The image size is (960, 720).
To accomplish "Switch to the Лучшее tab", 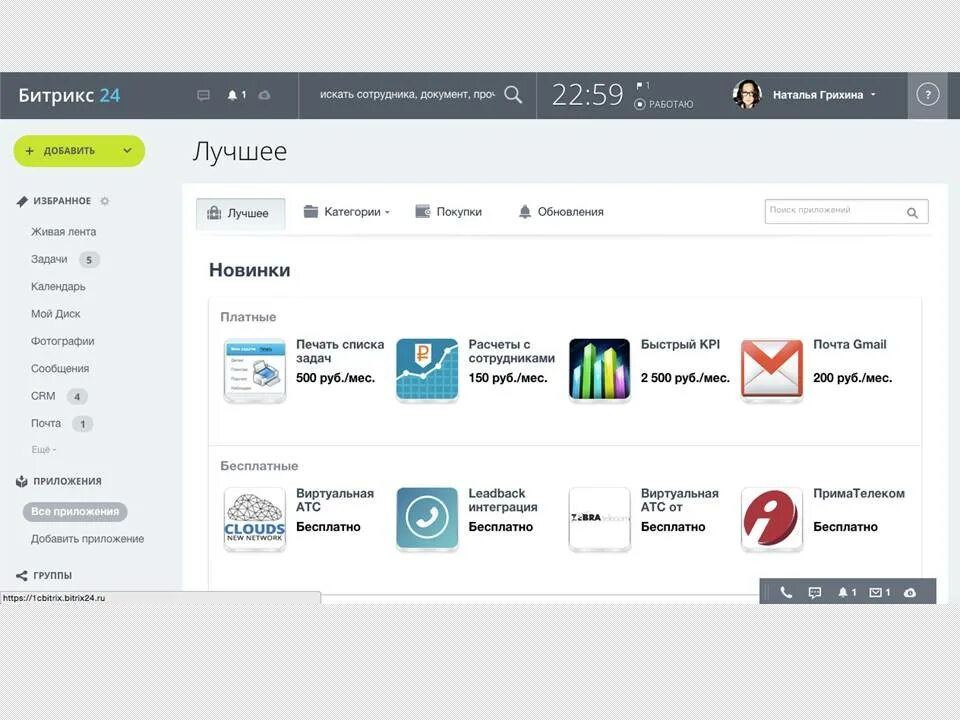I will [x=241, y=213].
